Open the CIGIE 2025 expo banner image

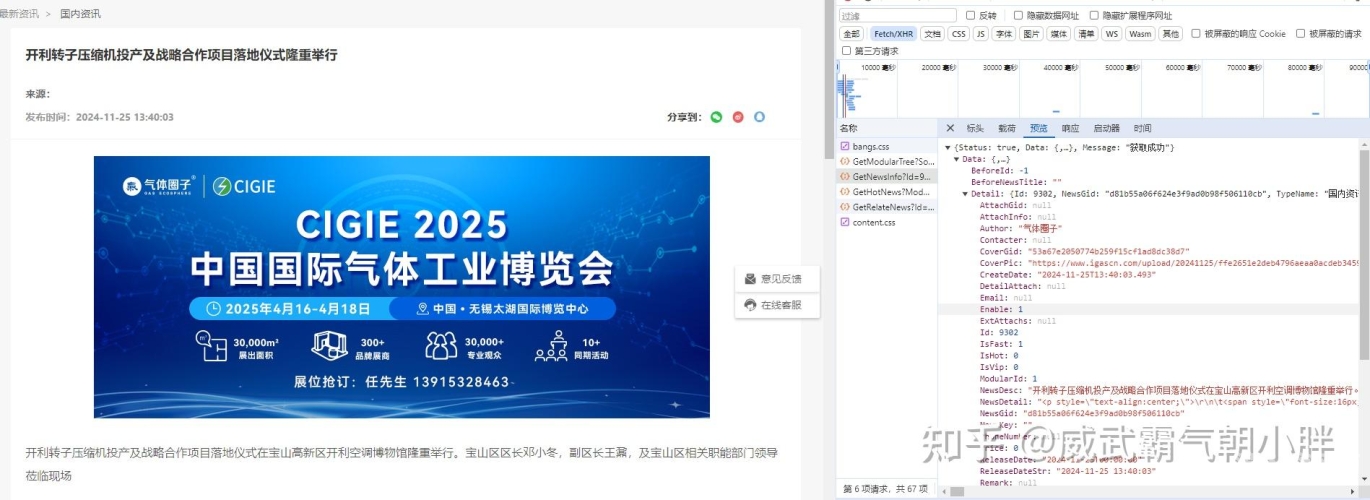pyautogui.click(x=402, y=287)
